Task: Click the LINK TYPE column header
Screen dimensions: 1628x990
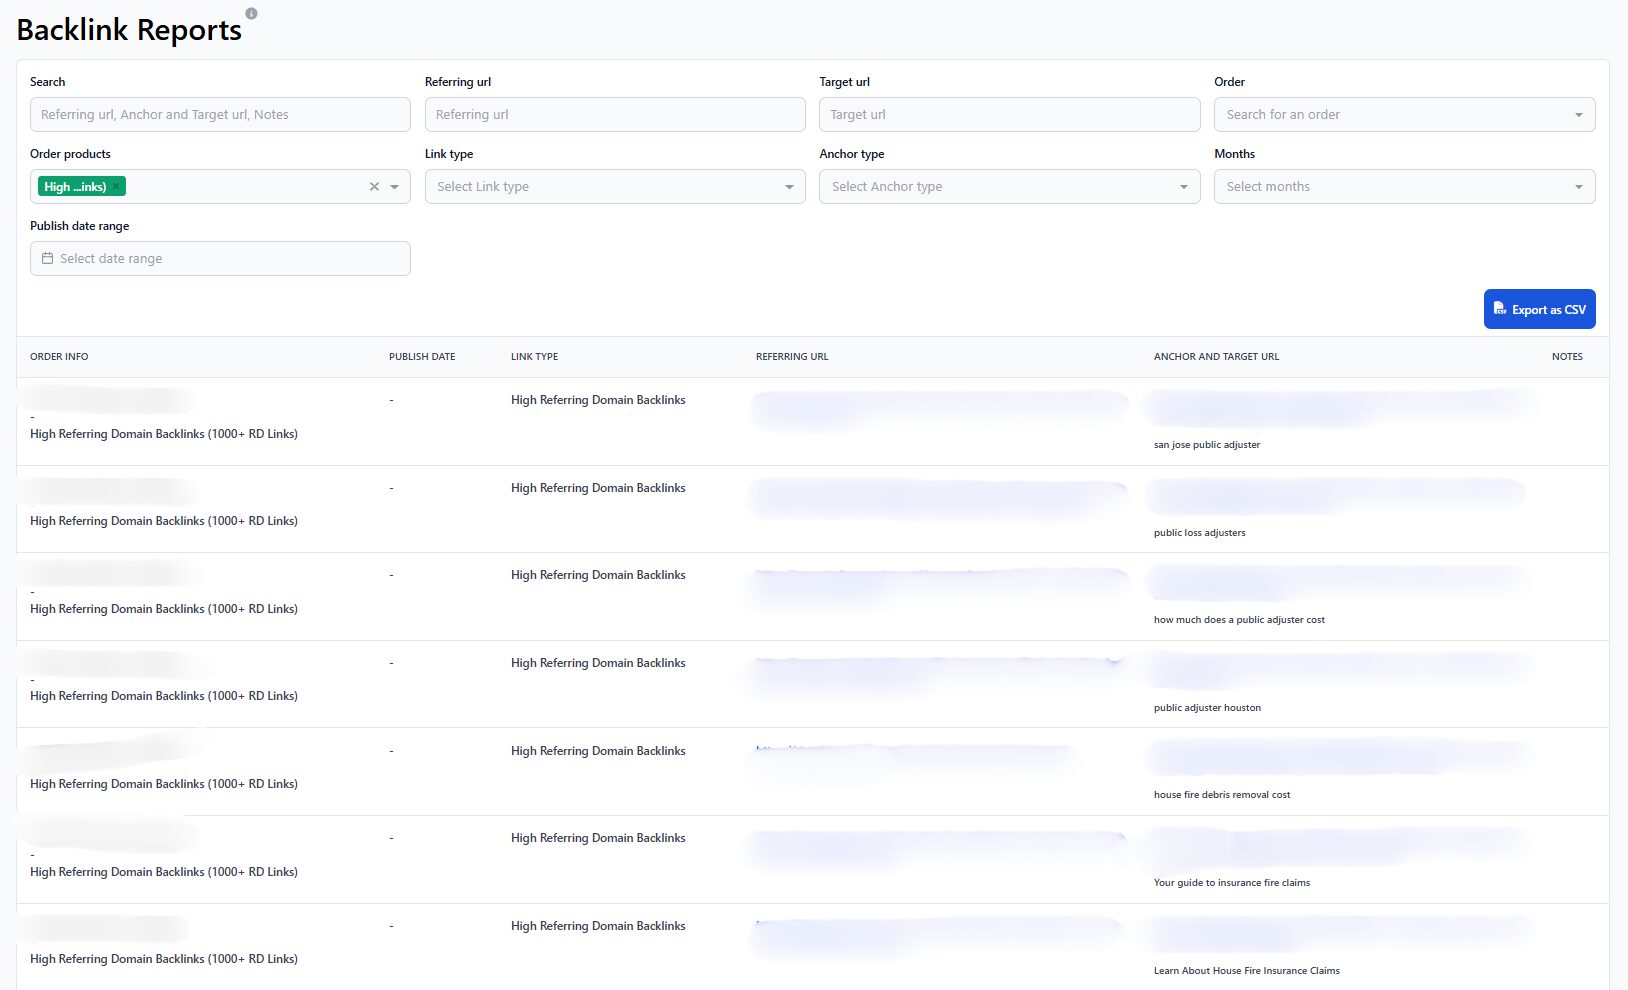Action: [x=534, y=357]
